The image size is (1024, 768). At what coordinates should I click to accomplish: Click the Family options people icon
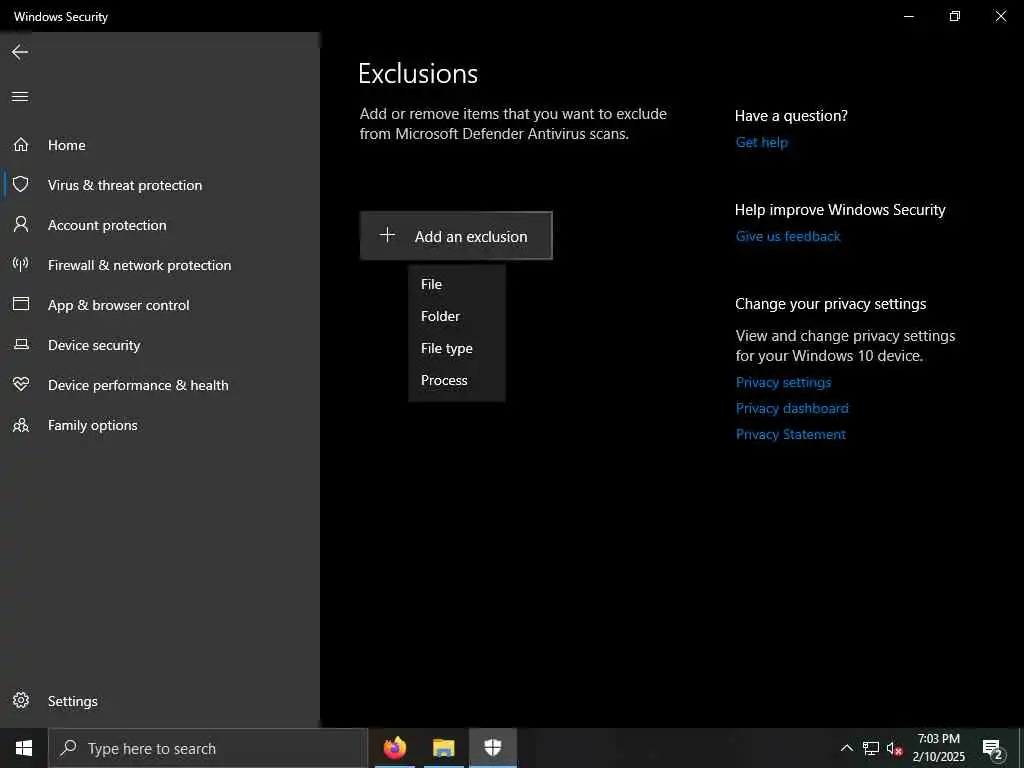(21, 425)
